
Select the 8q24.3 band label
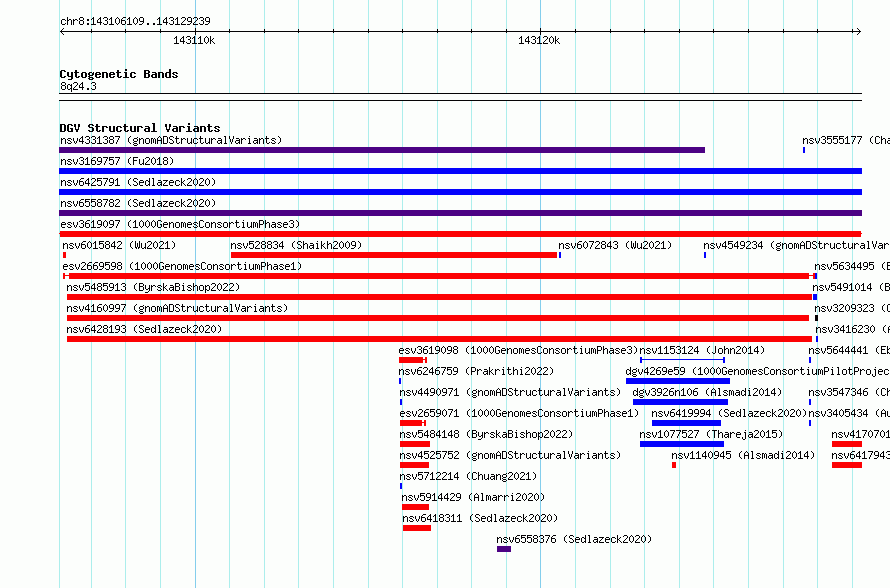[x=78, y=86]
